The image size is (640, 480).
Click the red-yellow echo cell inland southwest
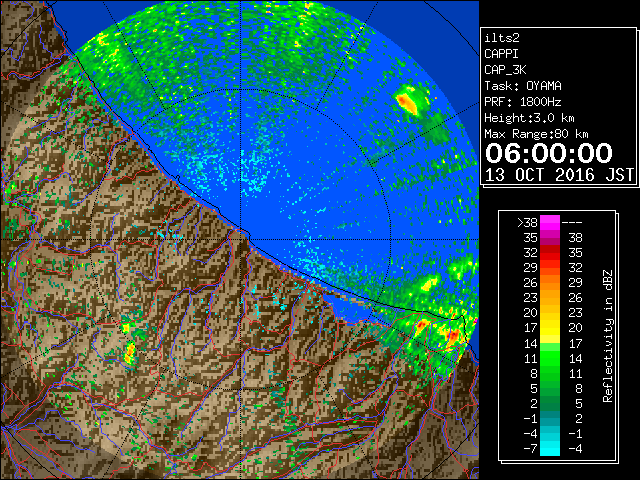tap(129, 353)
